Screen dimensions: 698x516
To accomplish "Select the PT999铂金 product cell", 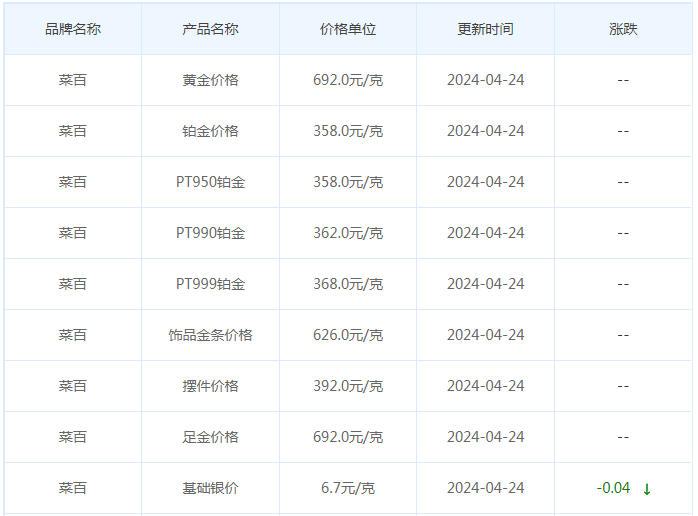I will 210,284.
